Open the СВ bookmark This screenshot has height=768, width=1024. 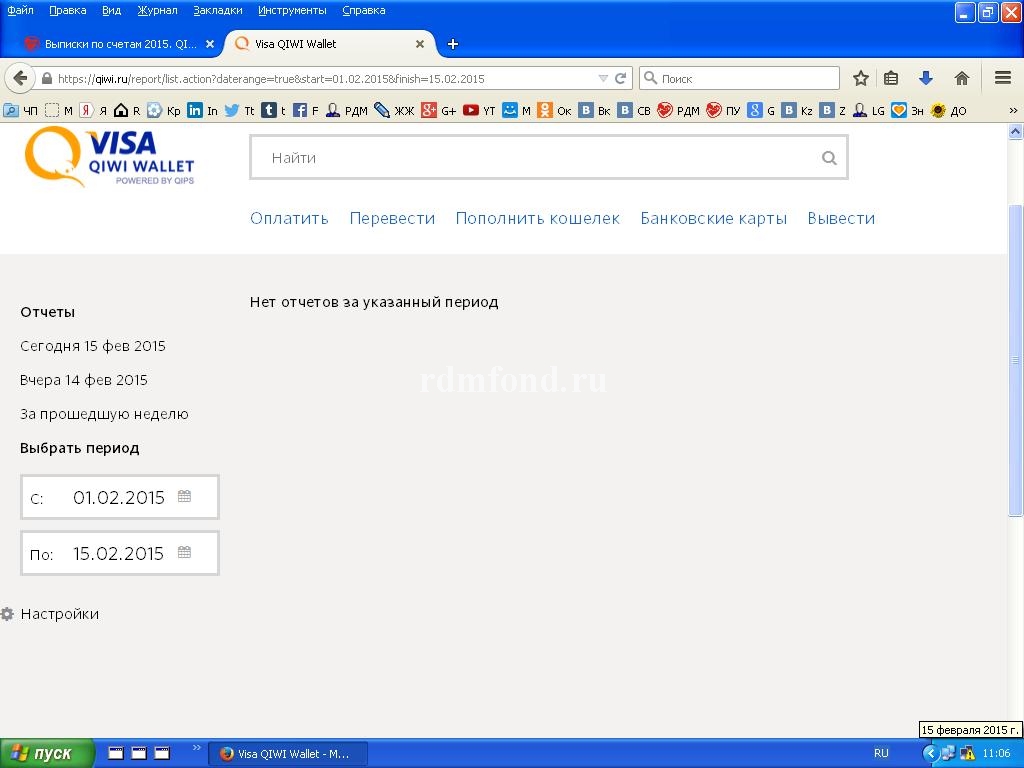[x=634, y=110]
